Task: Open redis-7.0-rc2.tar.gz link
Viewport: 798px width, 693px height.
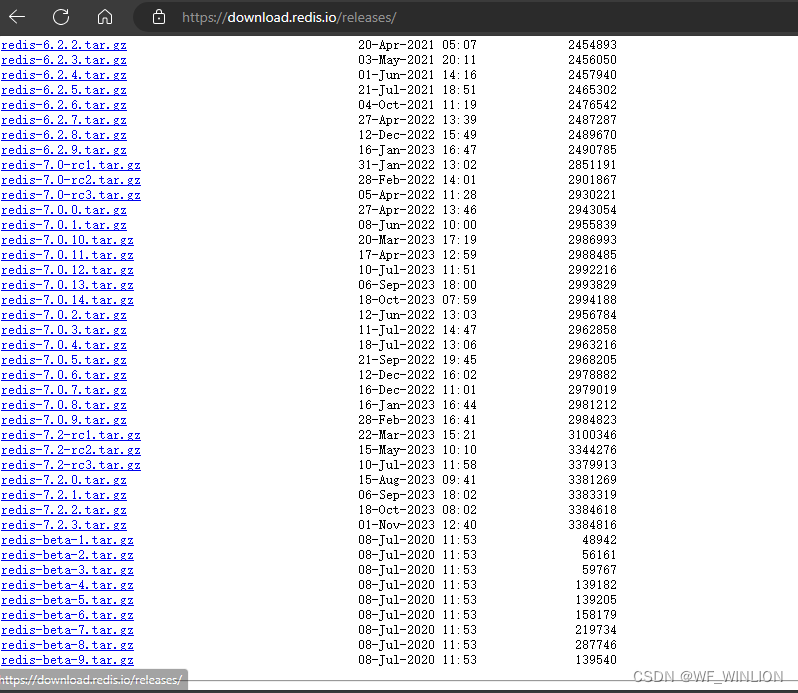Action: pos(71,180)
